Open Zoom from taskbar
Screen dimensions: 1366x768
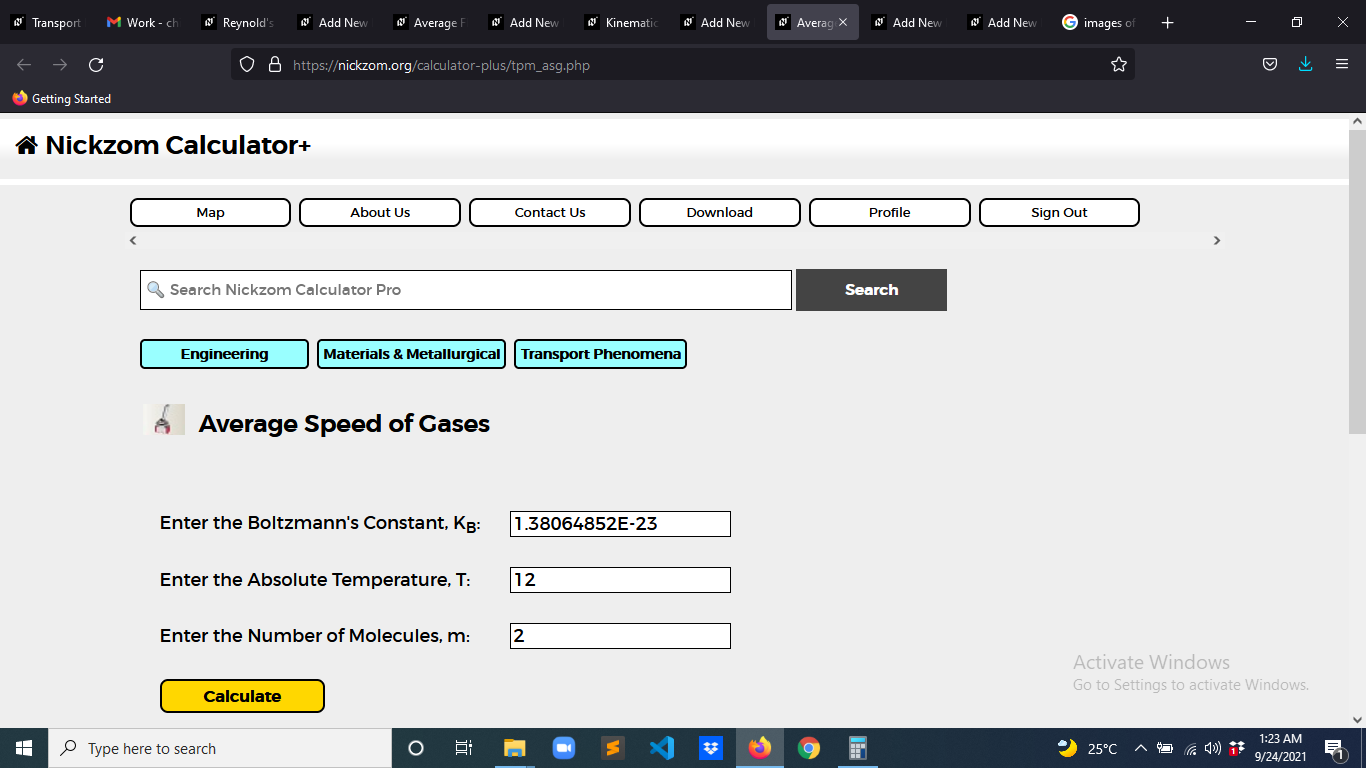point(564,748)
